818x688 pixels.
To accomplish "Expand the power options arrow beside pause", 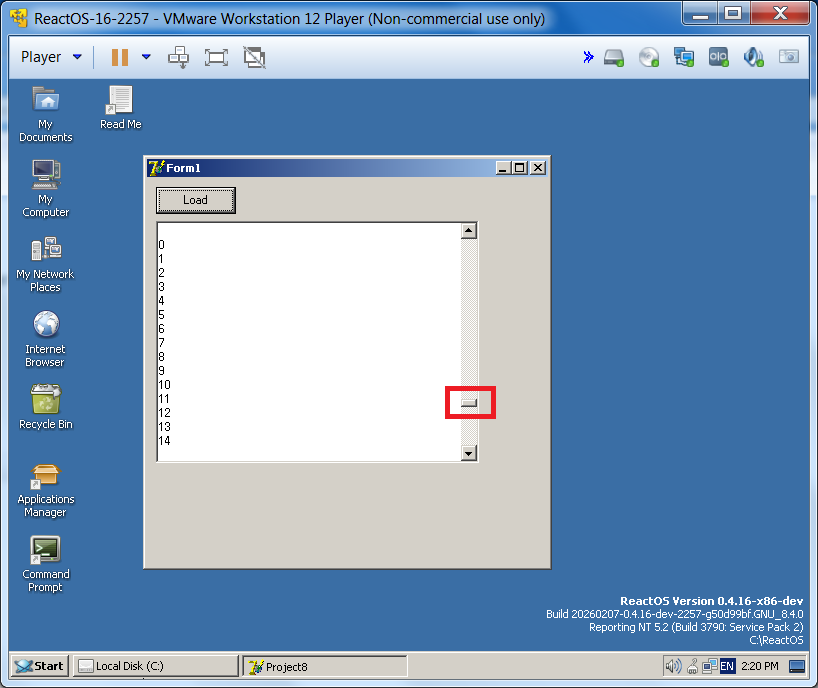I will [146, 57].
